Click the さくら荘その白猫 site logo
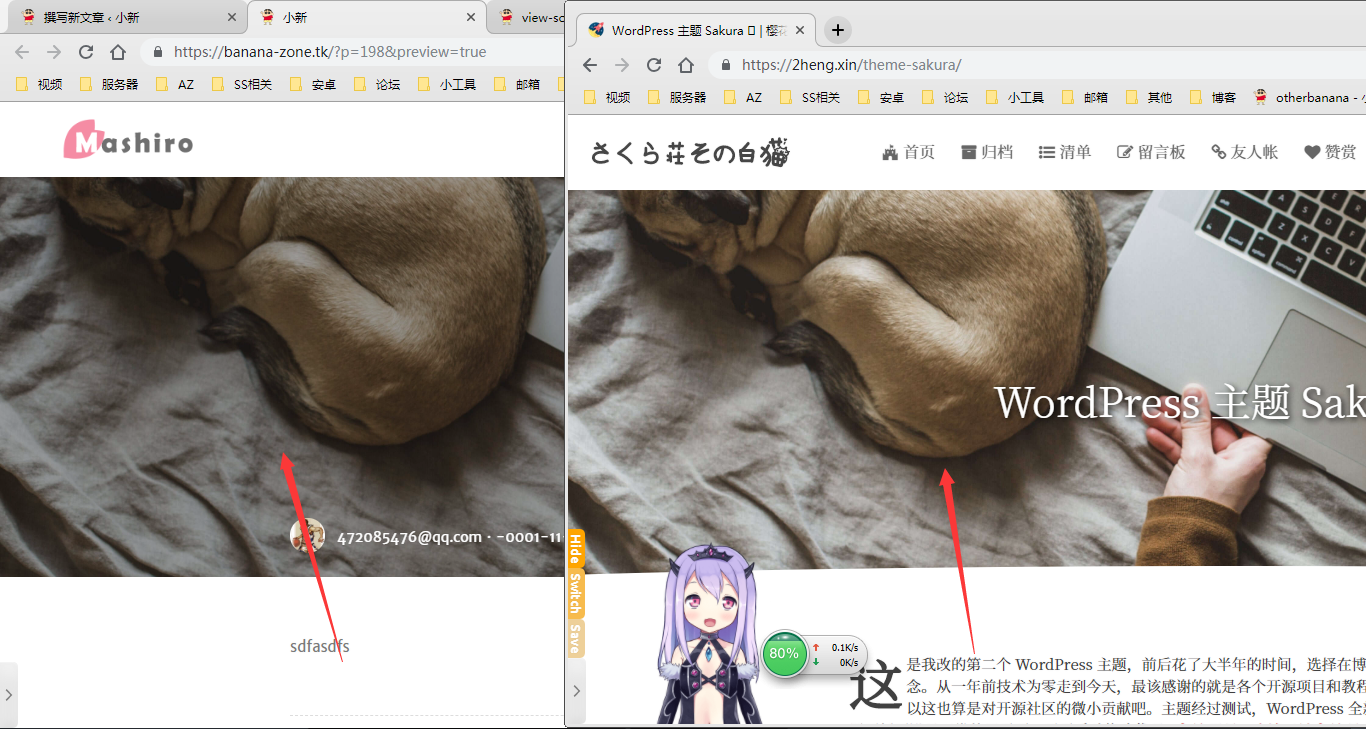1366x729 pixels. 690,153
